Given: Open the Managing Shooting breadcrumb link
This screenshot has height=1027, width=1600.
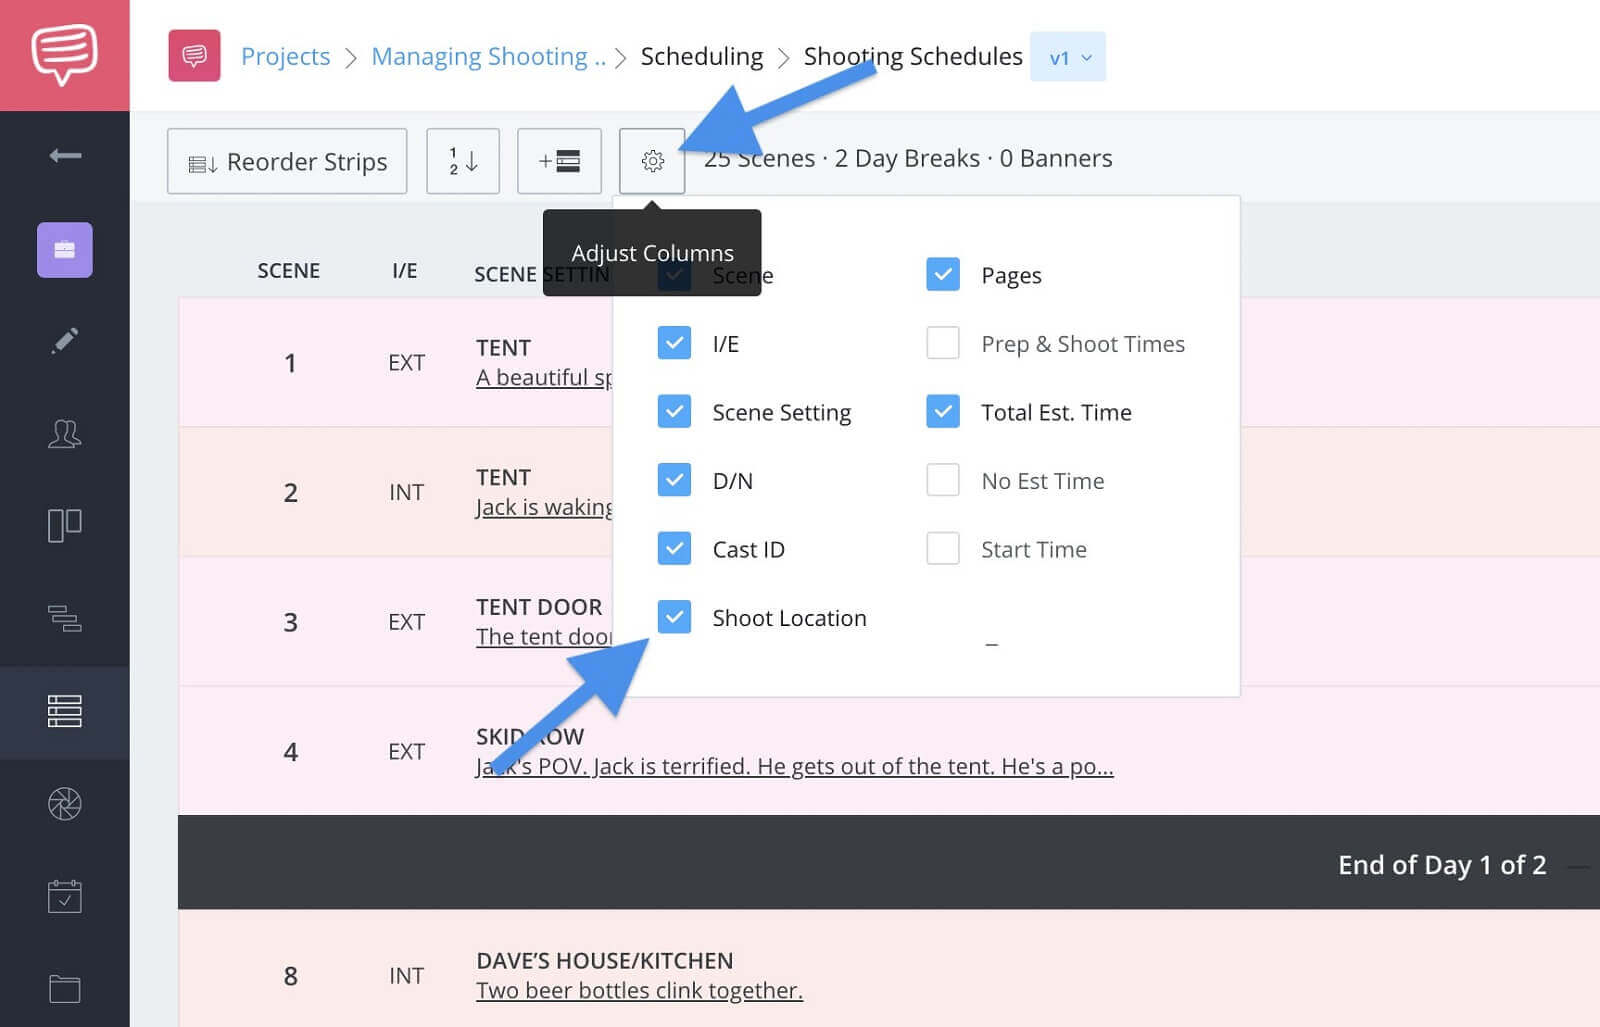Looking at the screenshot, I should point(488,56).
